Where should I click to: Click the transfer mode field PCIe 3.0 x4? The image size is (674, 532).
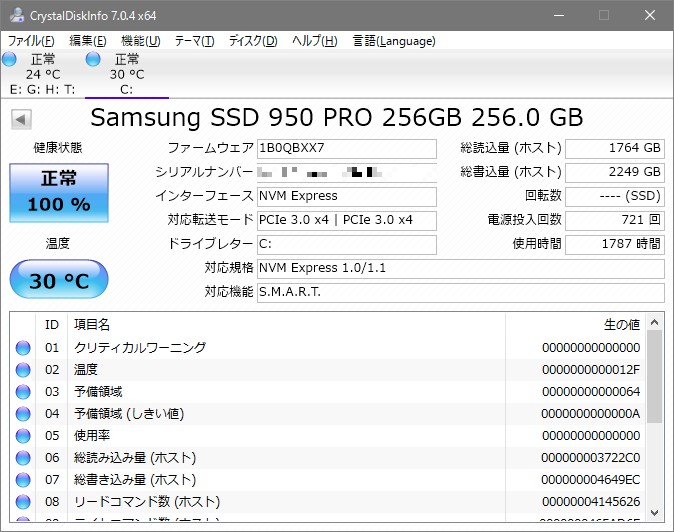pos(347,220)
